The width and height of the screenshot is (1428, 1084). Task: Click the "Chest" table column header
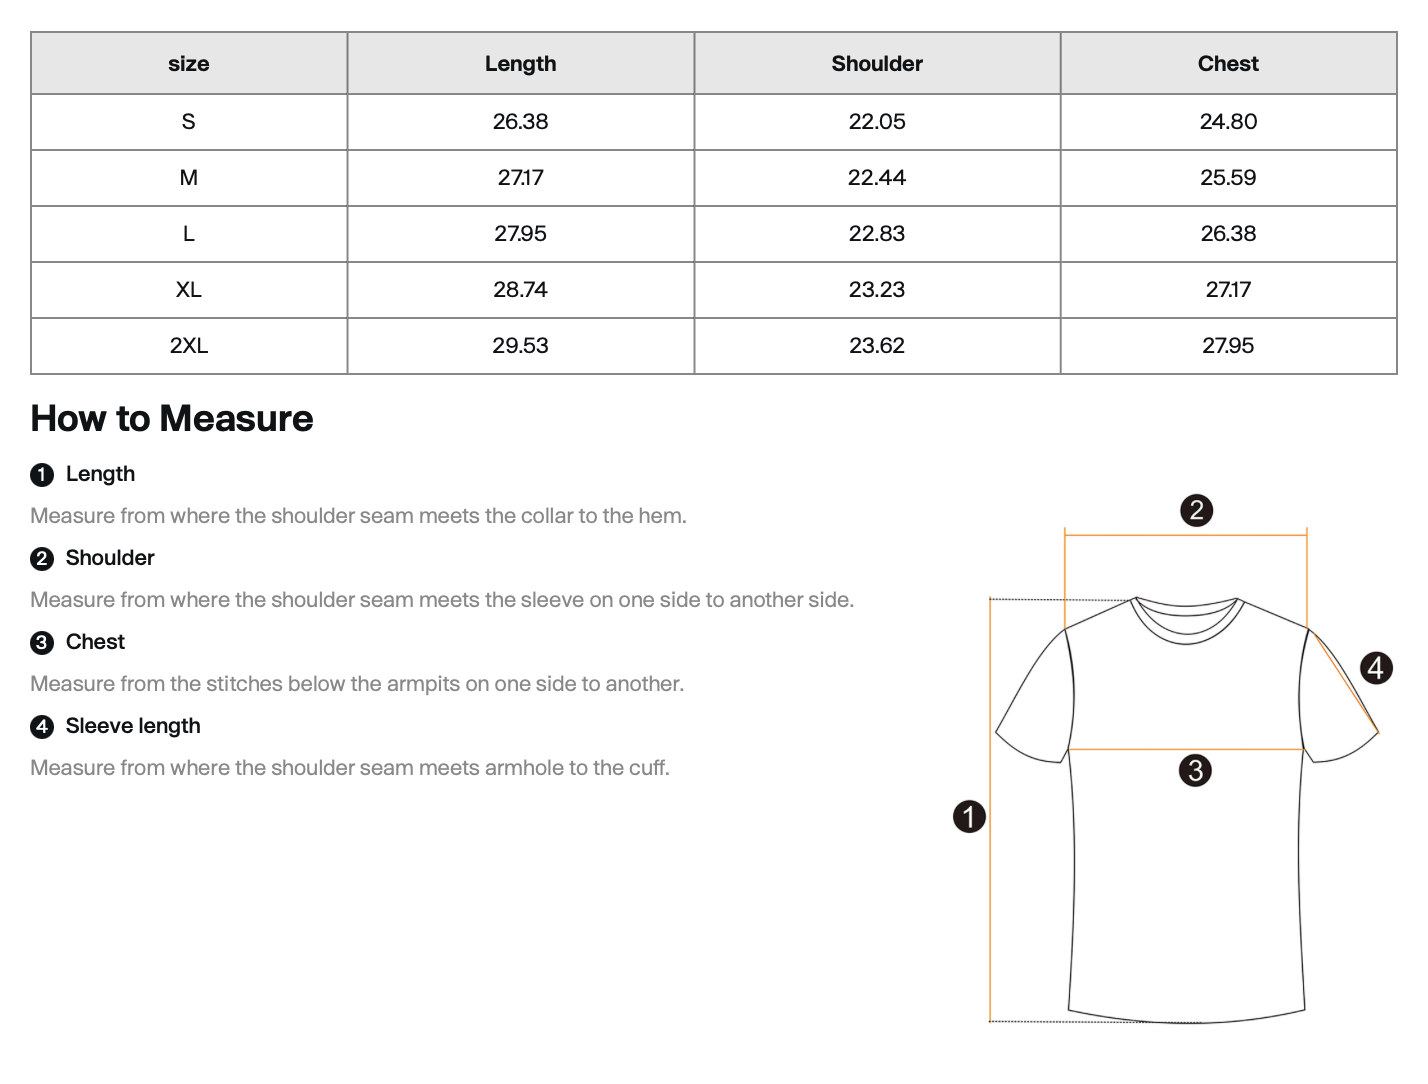[x=1228, y=64]
